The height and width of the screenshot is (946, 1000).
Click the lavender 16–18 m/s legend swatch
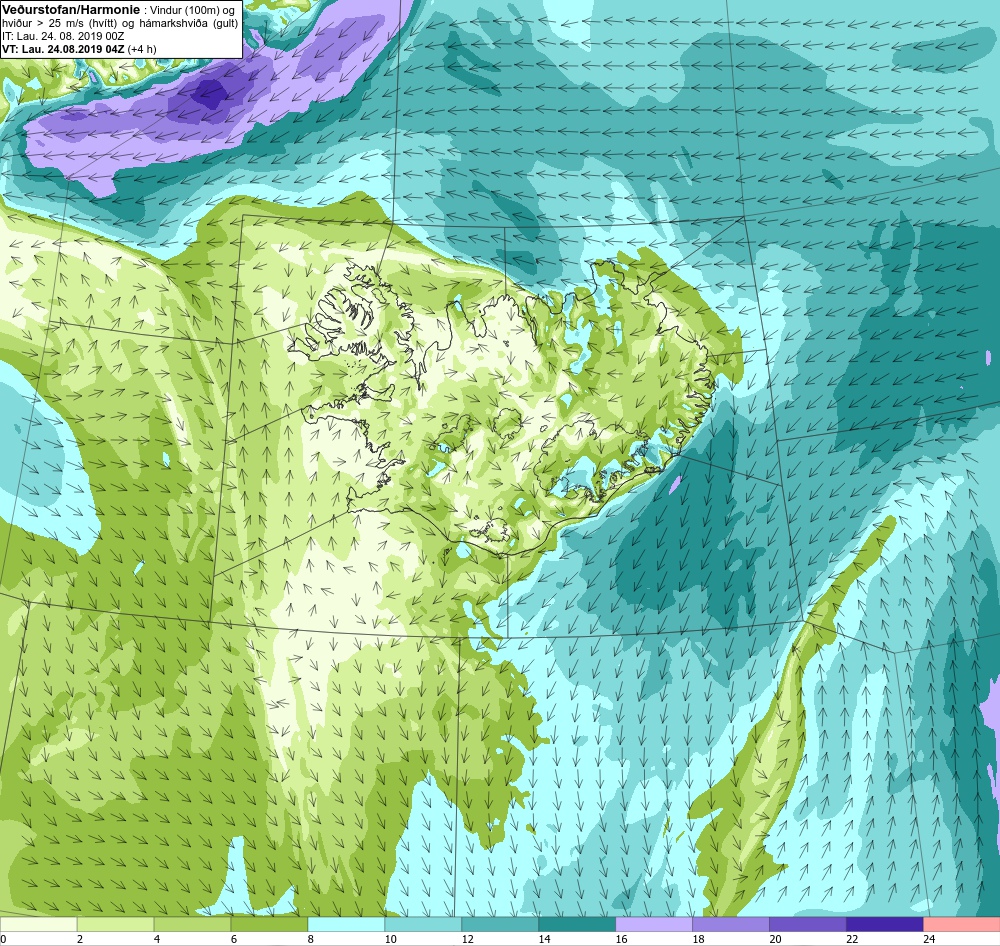tap(654, 924)
